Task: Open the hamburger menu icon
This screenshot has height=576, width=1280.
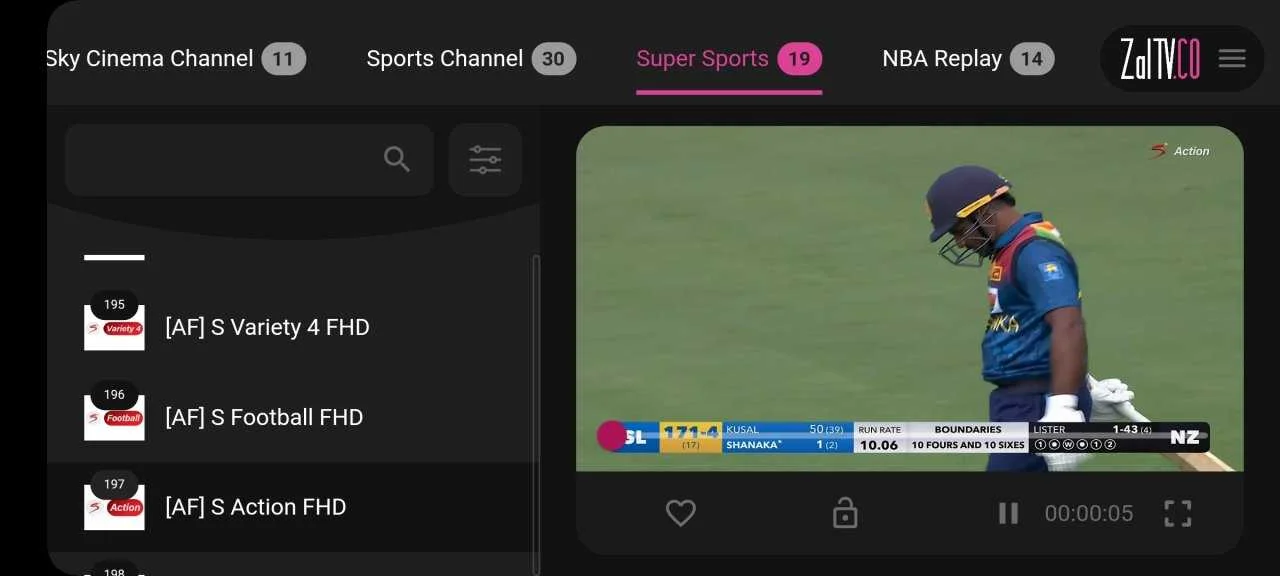Action: pos(1232,59)
